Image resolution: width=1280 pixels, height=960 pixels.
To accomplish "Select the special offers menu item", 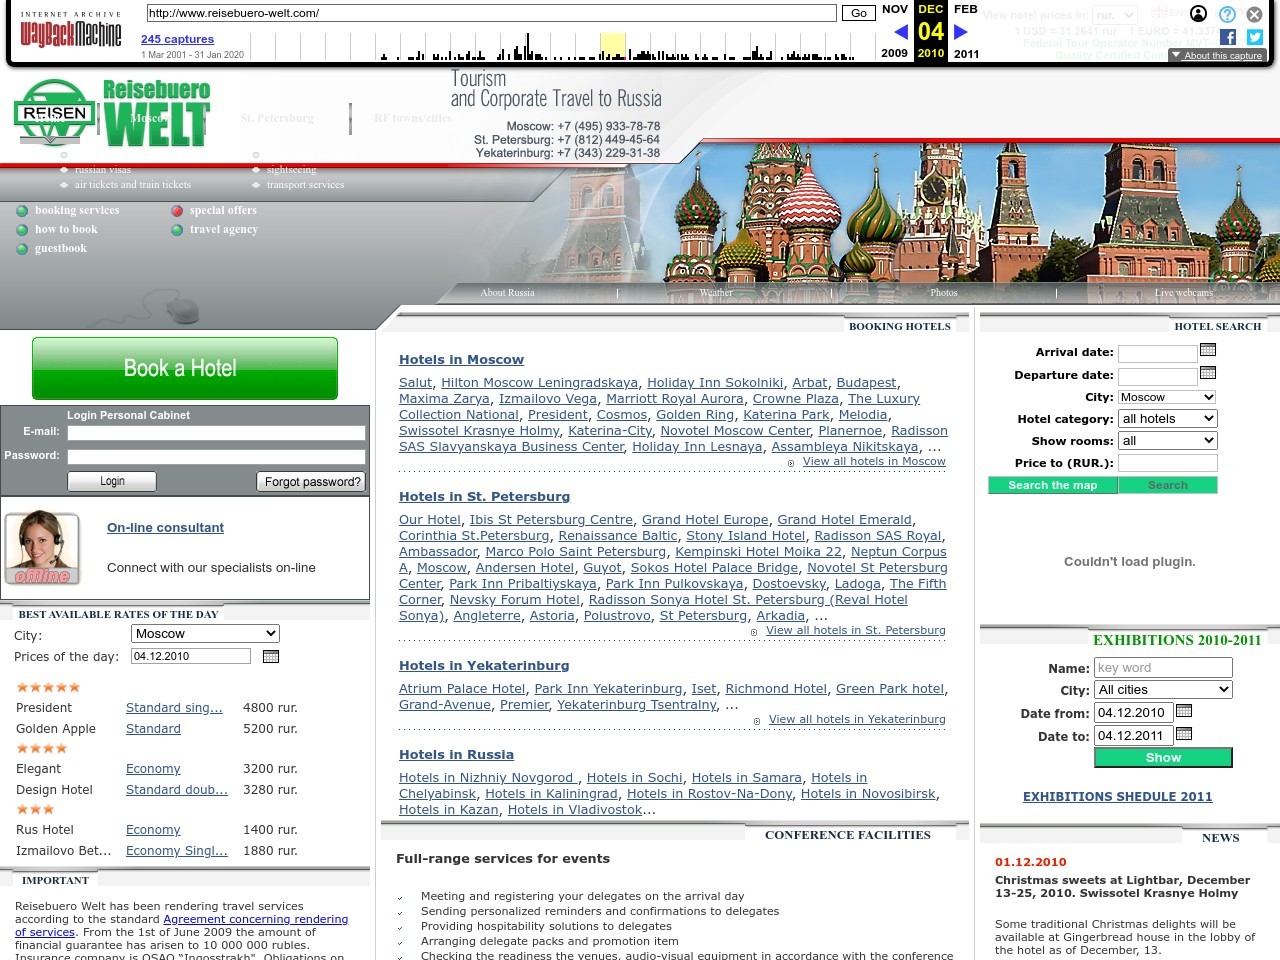I will click(x=223, y=210).
